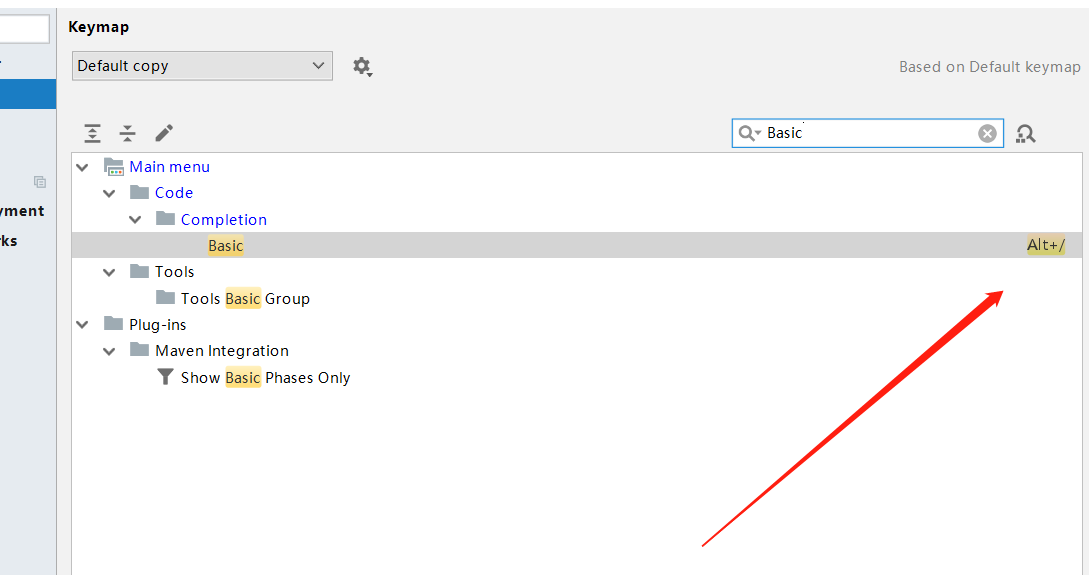Click the Plug-ins folder icon
The height and width of the screenshot is (575, 1089).
(x=113, y=323)
